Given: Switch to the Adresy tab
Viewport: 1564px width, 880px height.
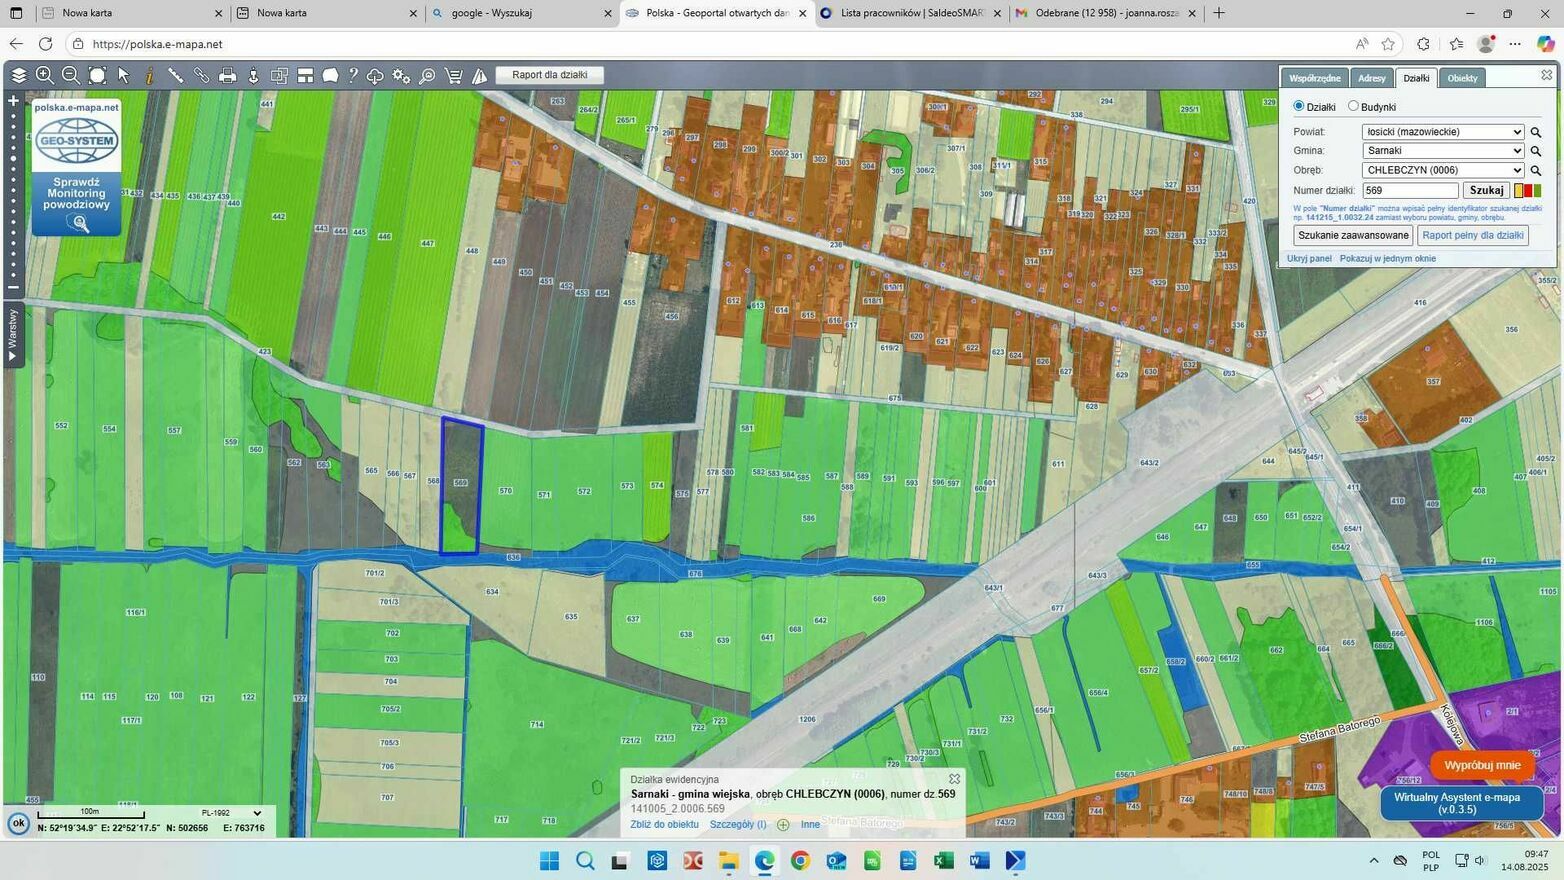Looking at the screenshot, I should (1371, 78).
